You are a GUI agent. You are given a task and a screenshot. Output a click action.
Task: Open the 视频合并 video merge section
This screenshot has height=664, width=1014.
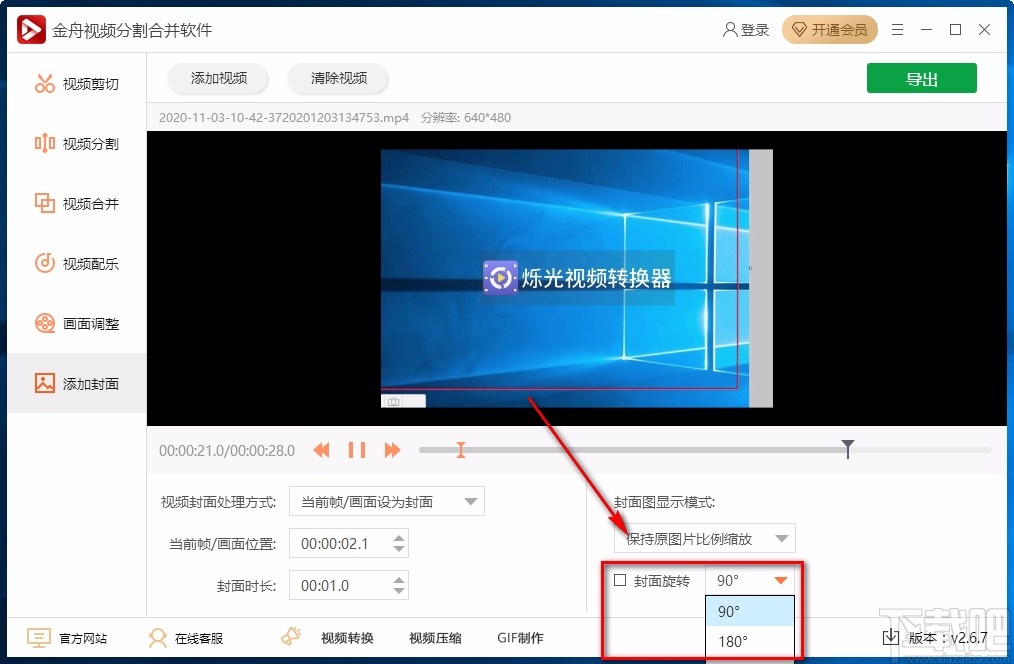pyautogui.click(x=77, y=204)
